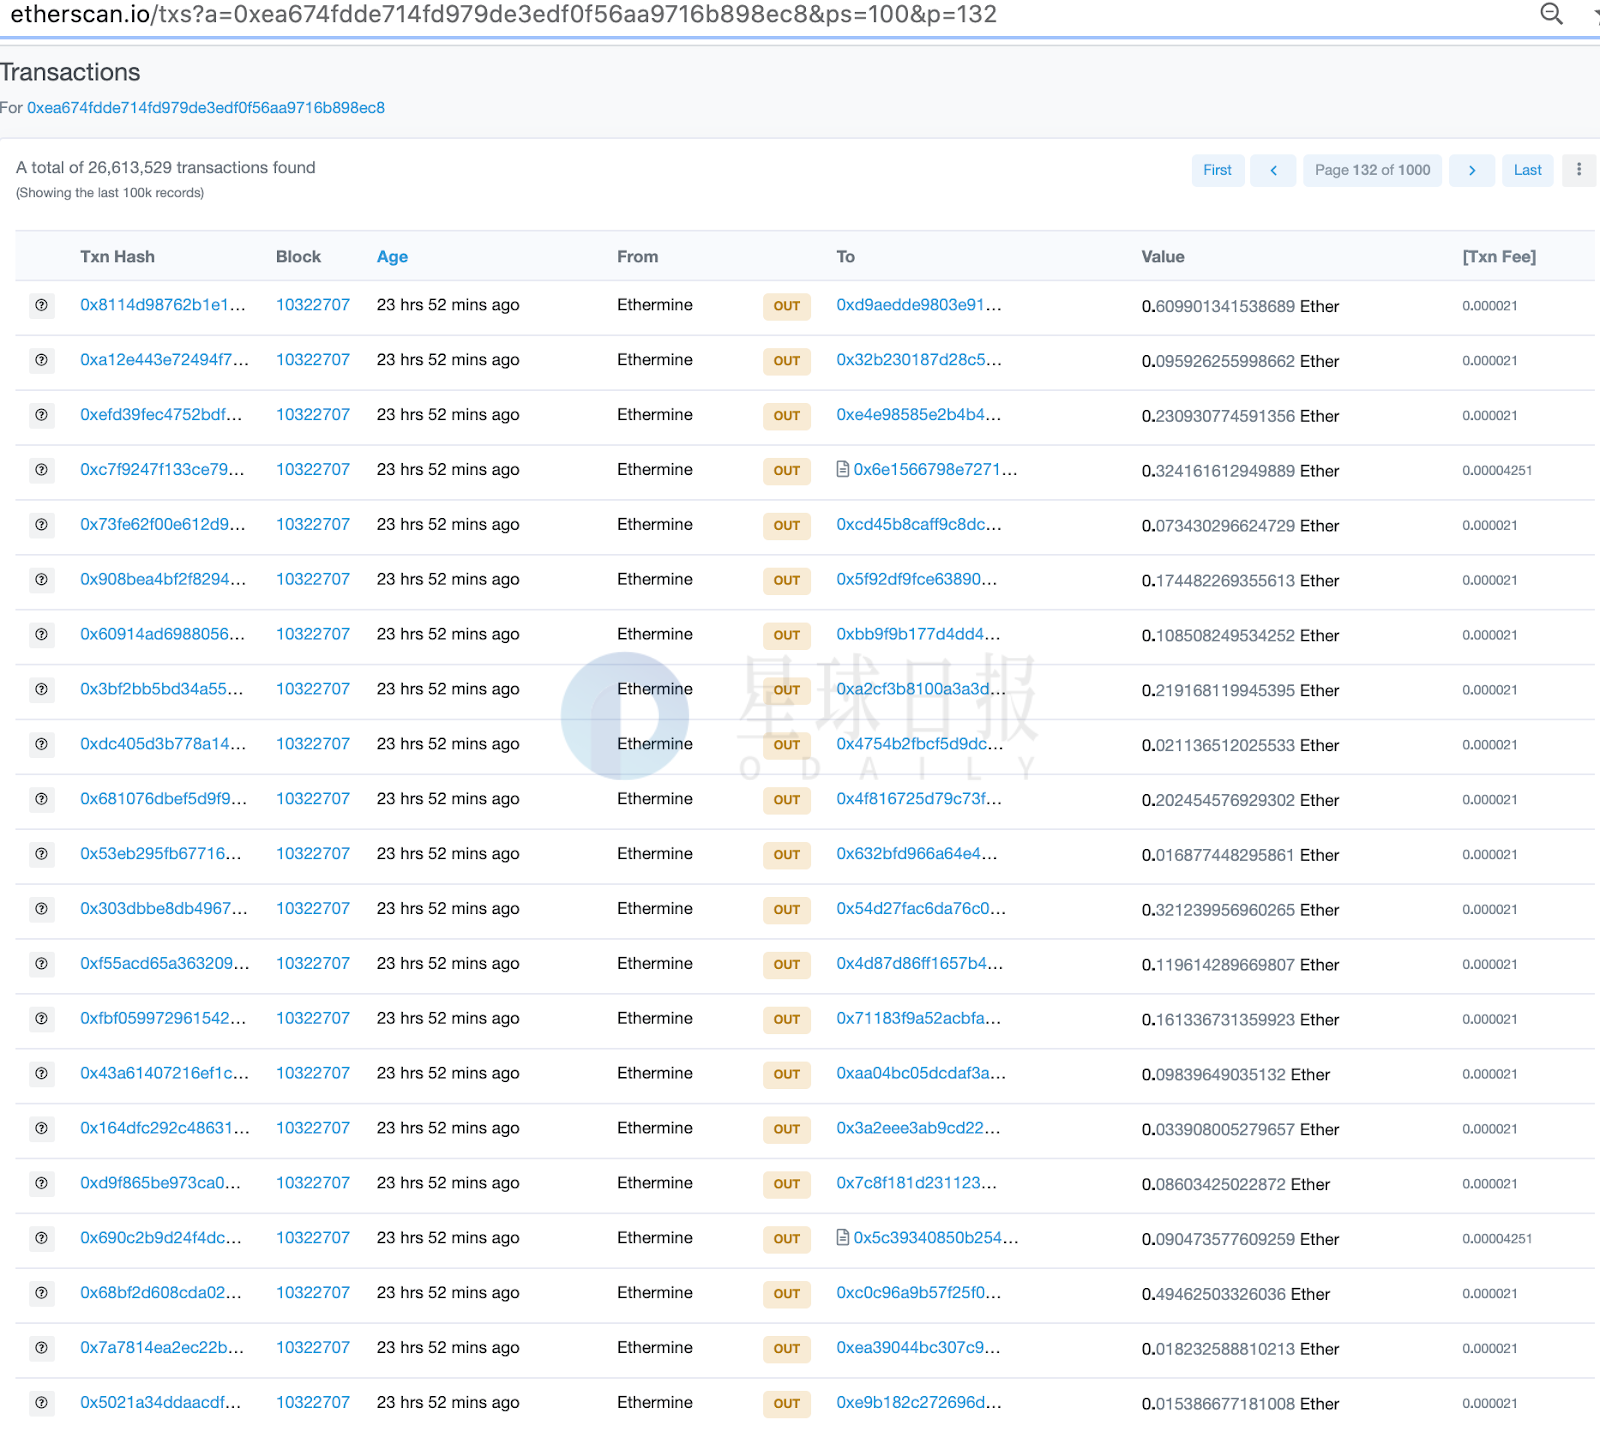View details eye icon for 0x5021a34ddaacdf
The image size is (1600, 1432).
click(42, 1404)
